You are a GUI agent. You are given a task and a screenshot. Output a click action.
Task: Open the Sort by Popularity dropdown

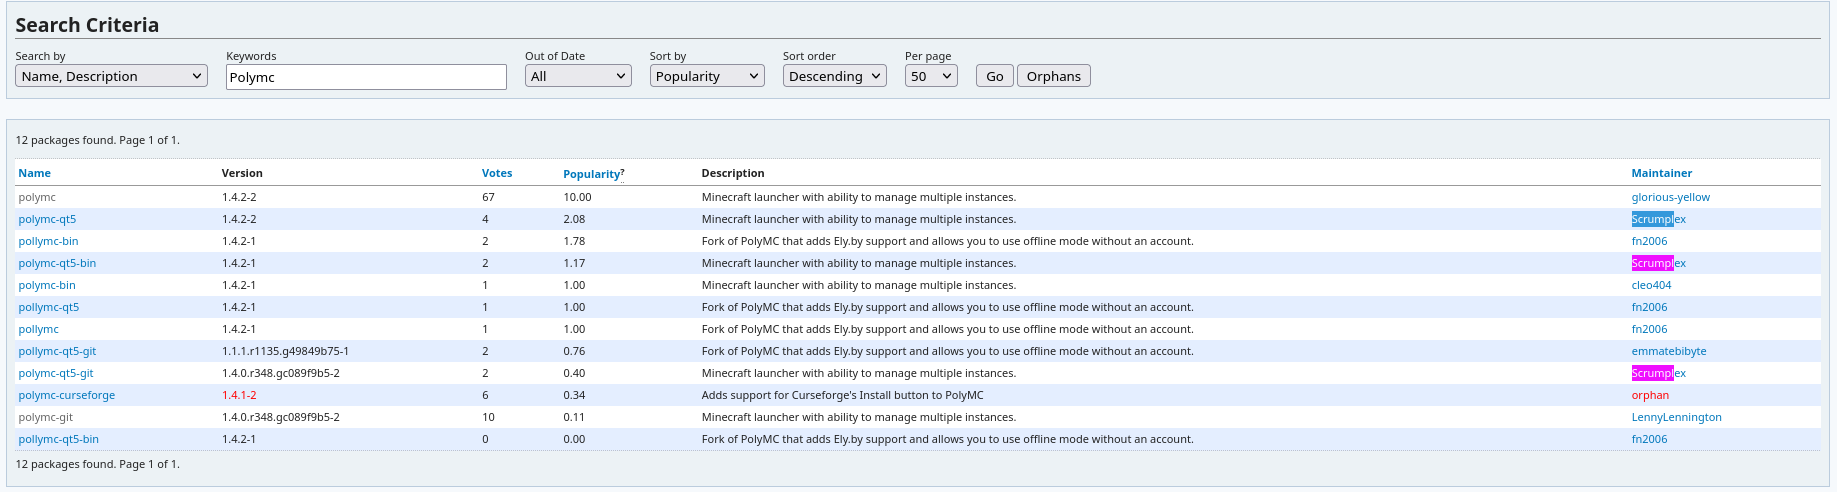706,76
